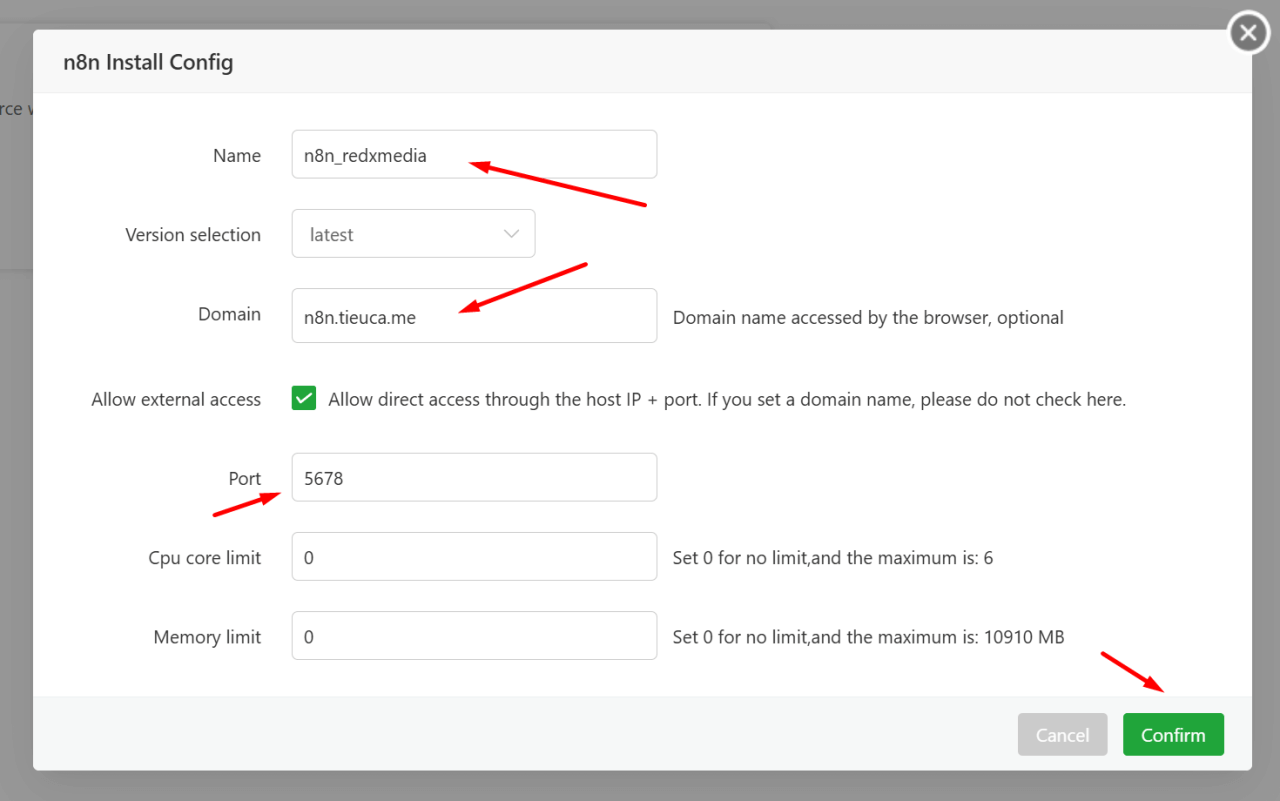Cancel the install config dialog
The height and width of the screenshot is (801, 1280).
coord(1062,734)
